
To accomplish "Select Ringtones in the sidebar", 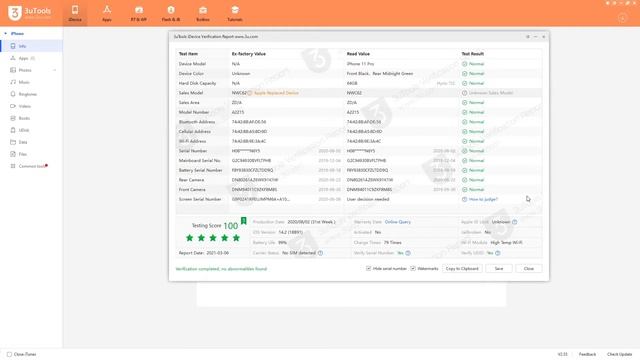I will click(x=31, y=94).
